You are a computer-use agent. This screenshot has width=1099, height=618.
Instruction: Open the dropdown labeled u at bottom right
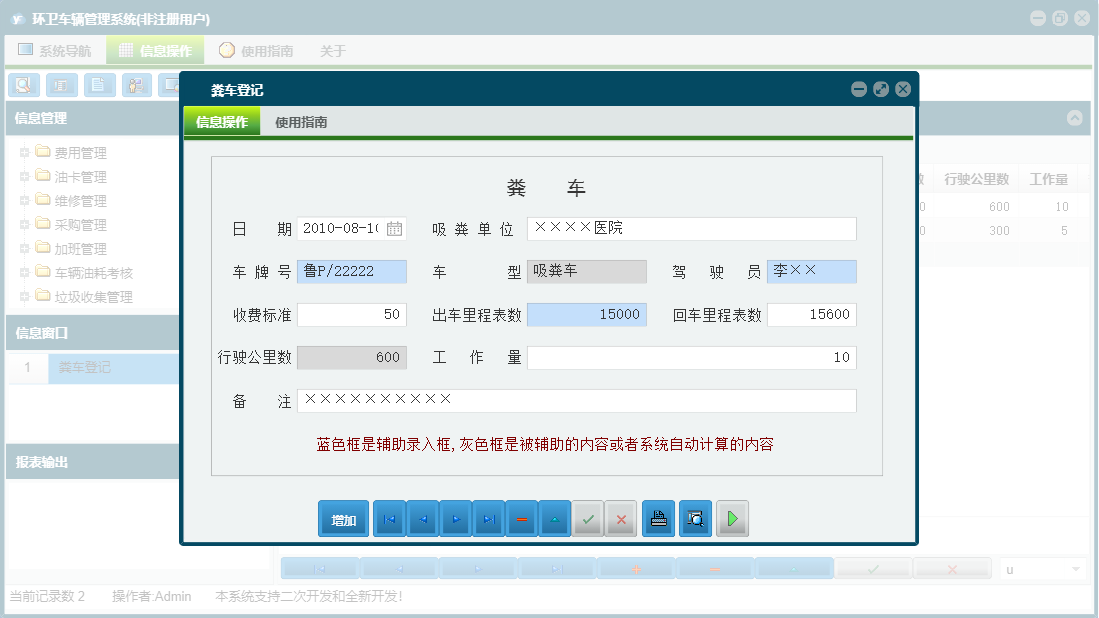[x=1040, y=567]
